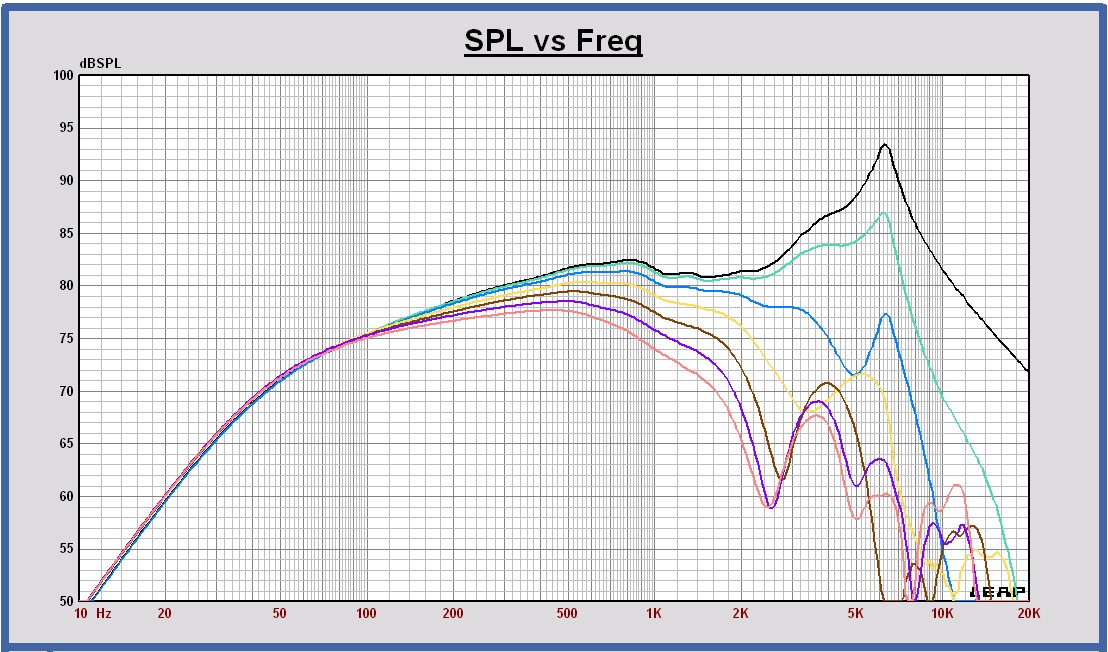Screen dimensions: 1108x652
Task: Select the 5K frequency axis label
Action: point(855,614)
